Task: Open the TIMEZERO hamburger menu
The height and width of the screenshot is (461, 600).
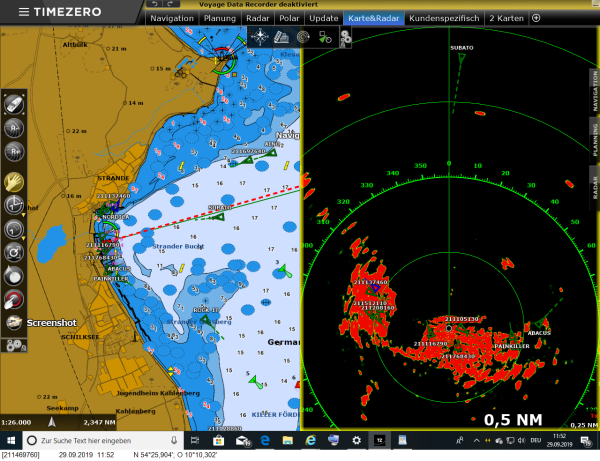Action: point(24,12)
